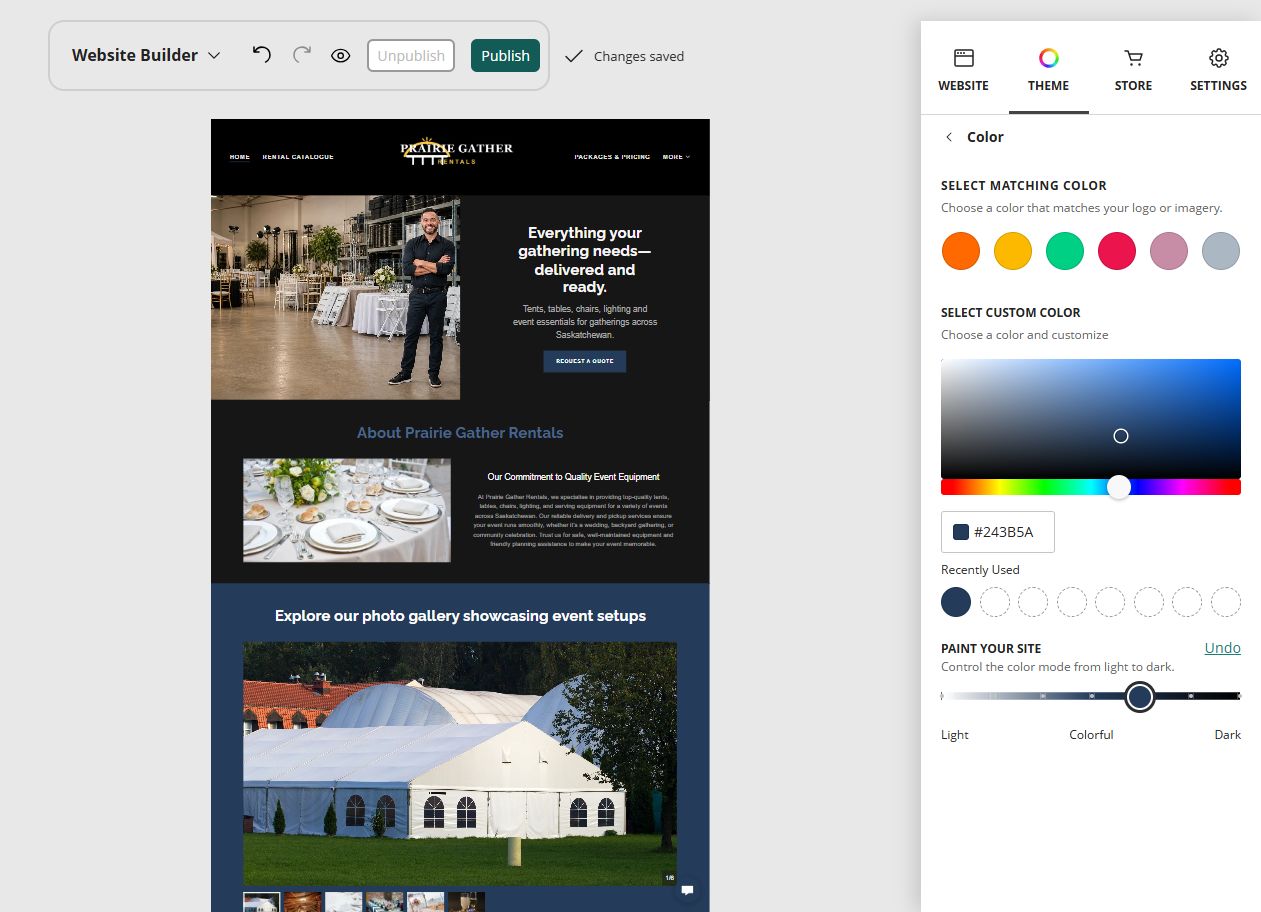Preview site with the eye icon
This screenshot has height=912, width=1261.
[341, 56]
